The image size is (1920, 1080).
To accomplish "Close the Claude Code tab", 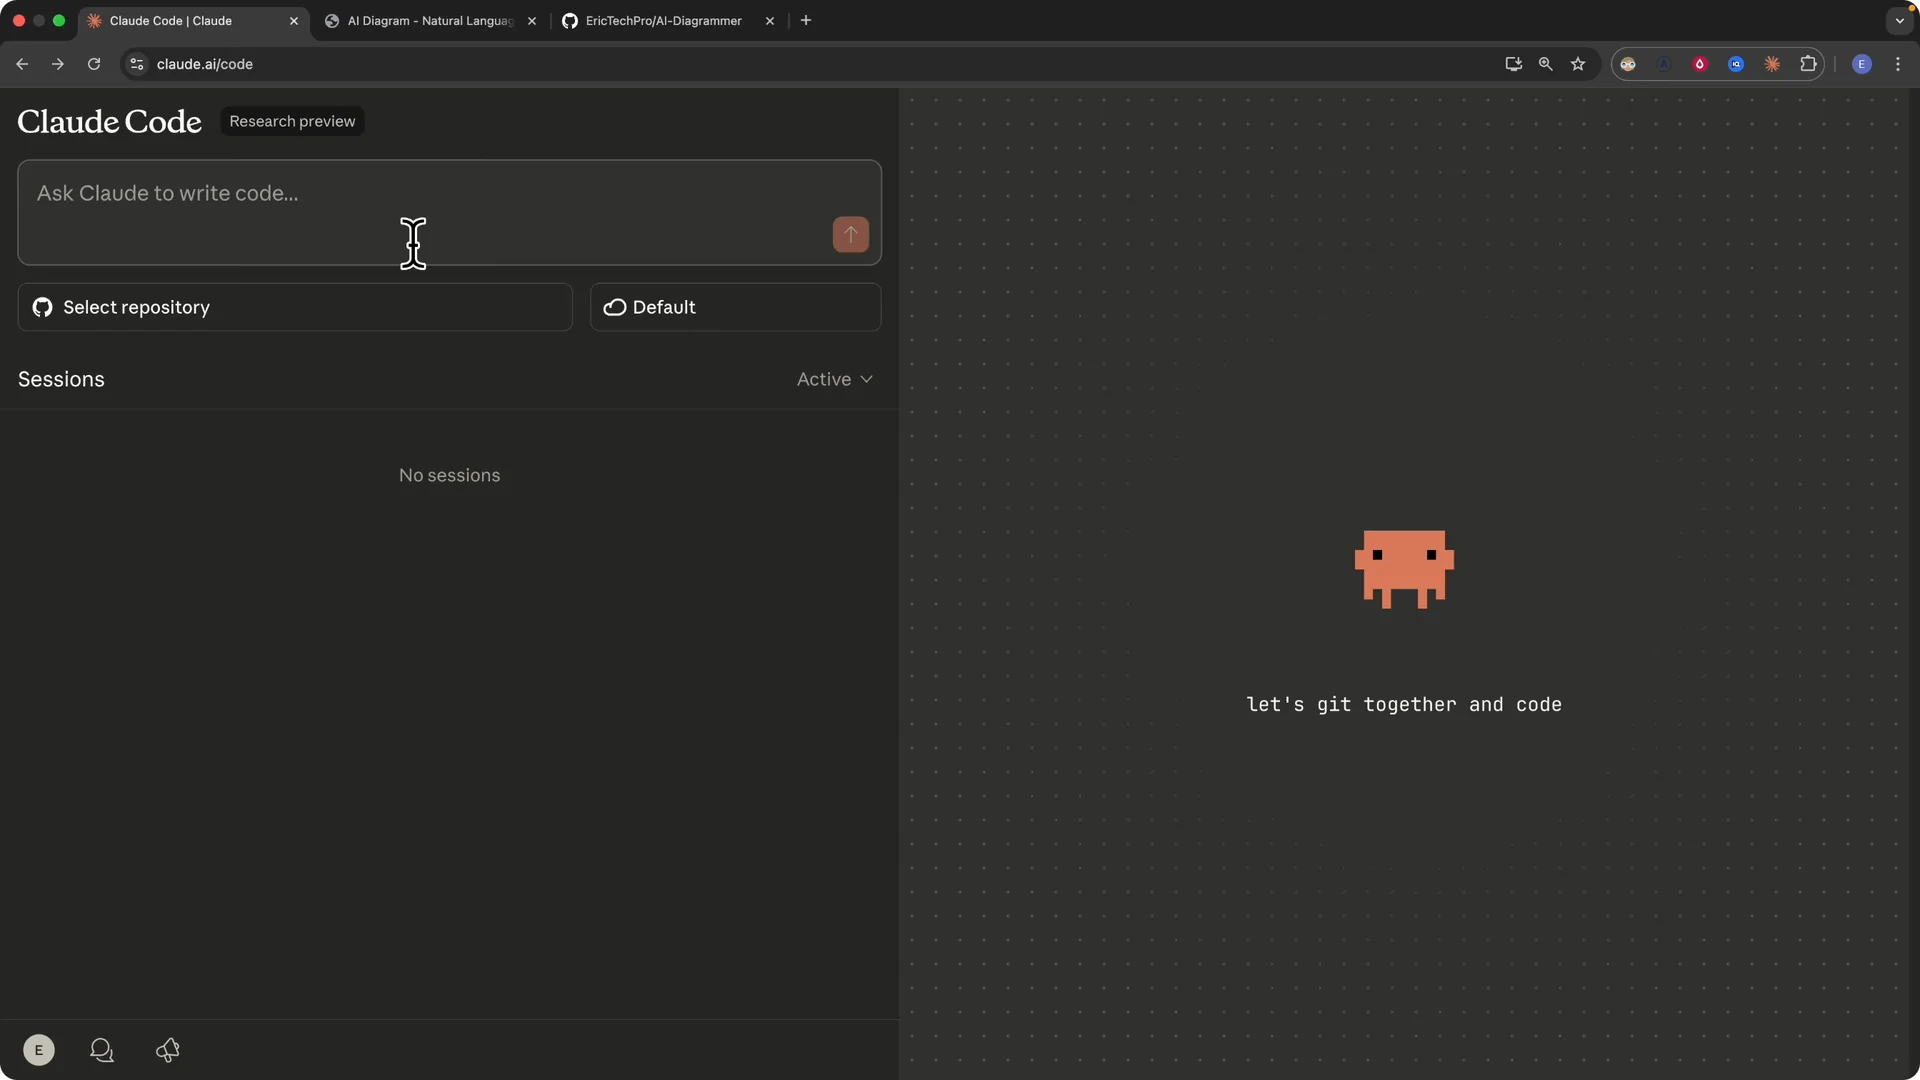I will [294, 21].
